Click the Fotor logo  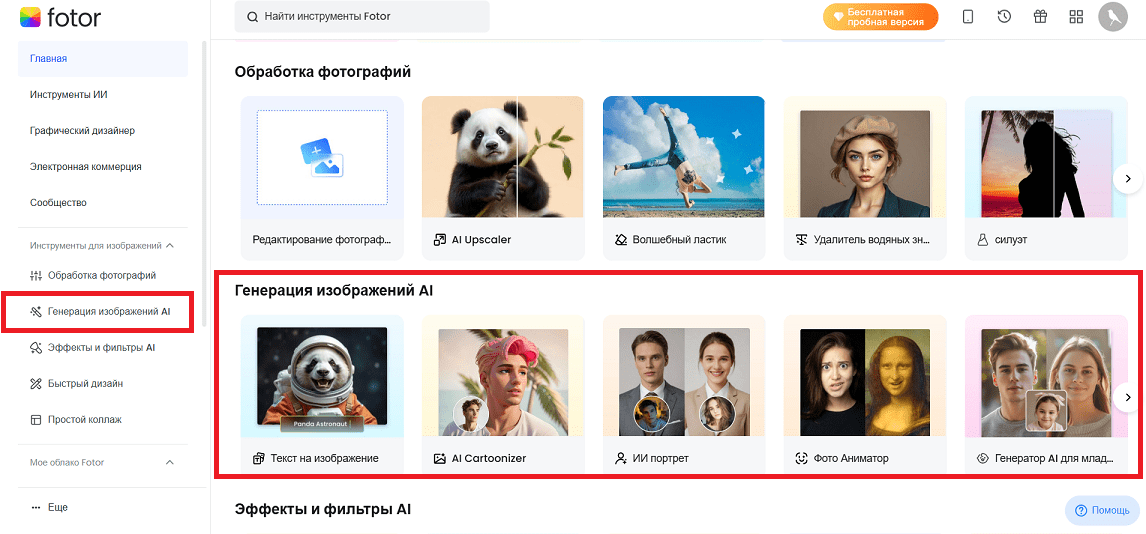pyautogui.click(x=60, y=17)
